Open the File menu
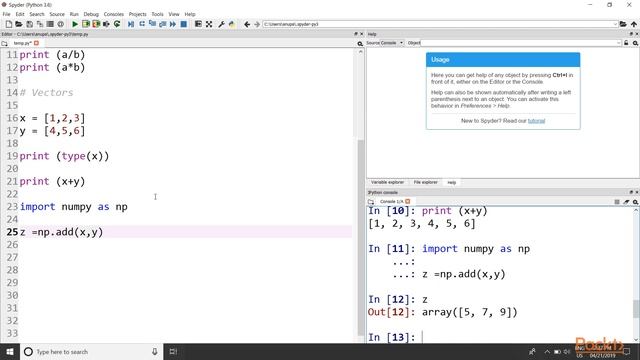The height and width of the screenshot is (360, 640). [x=7, y=14]
